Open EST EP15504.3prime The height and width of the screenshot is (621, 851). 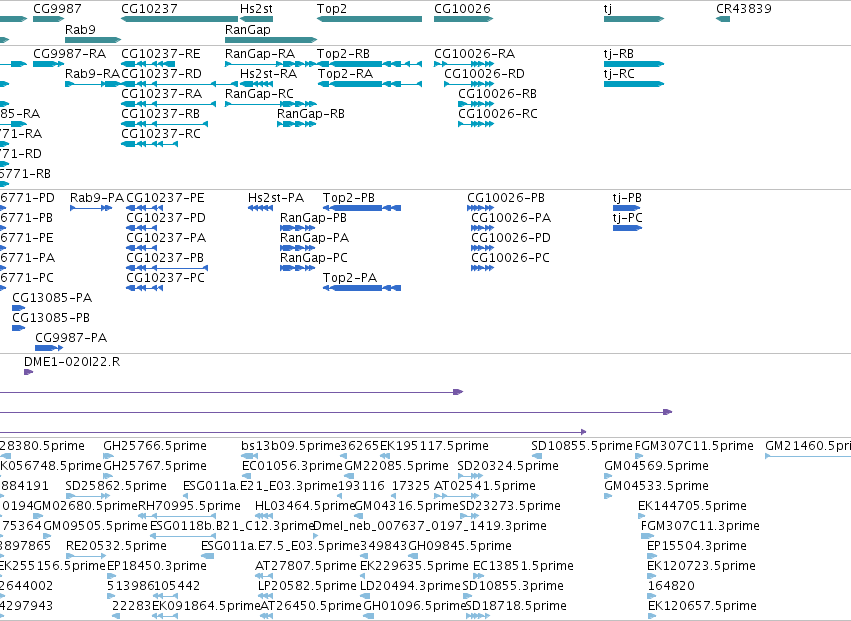pyautogui.click(x=698, y=546)
